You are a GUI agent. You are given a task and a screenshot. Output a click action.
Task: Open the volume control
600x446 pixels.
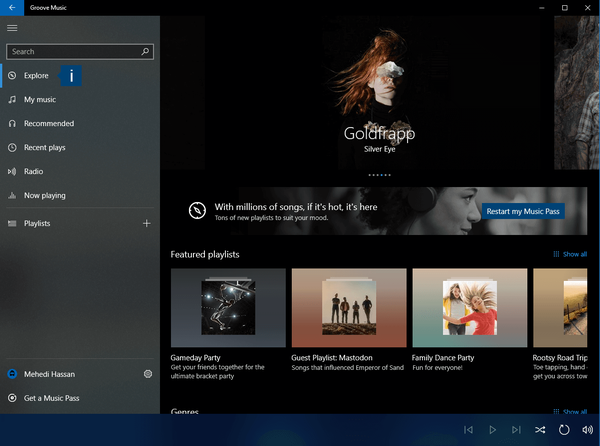click(587, 430)
